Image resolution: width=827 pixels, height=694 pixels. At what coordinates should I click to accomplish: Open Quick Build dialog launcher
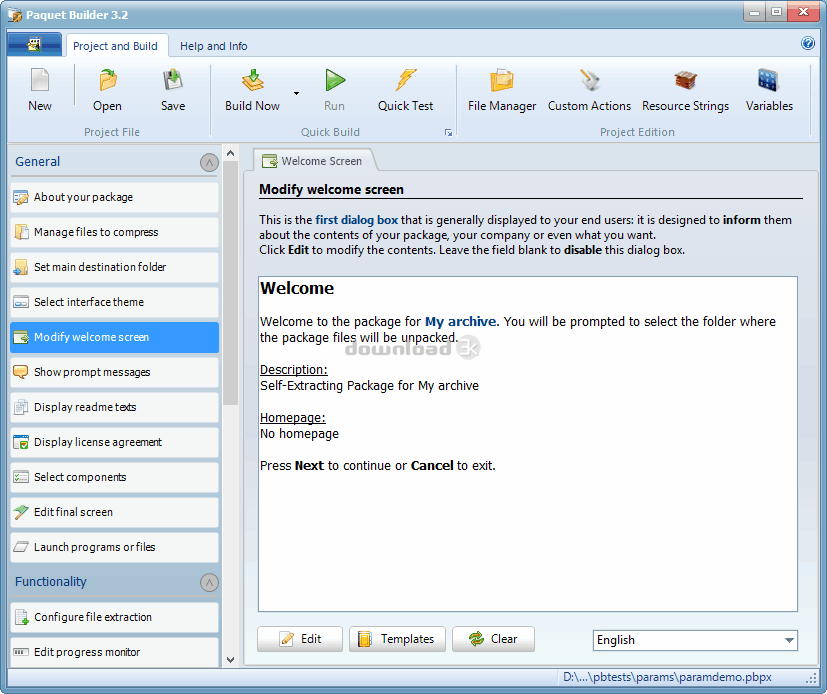tap(448, 133)
